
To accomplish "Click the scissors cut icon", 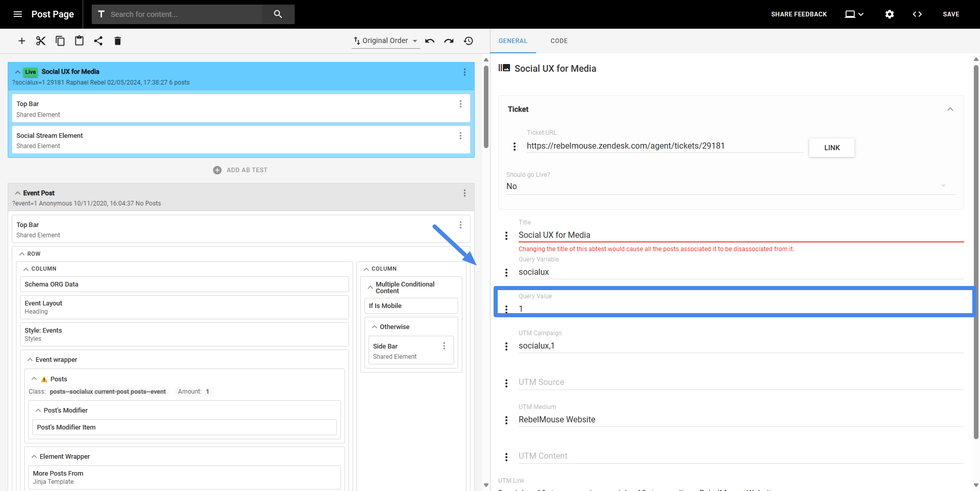I will (41, 41).
